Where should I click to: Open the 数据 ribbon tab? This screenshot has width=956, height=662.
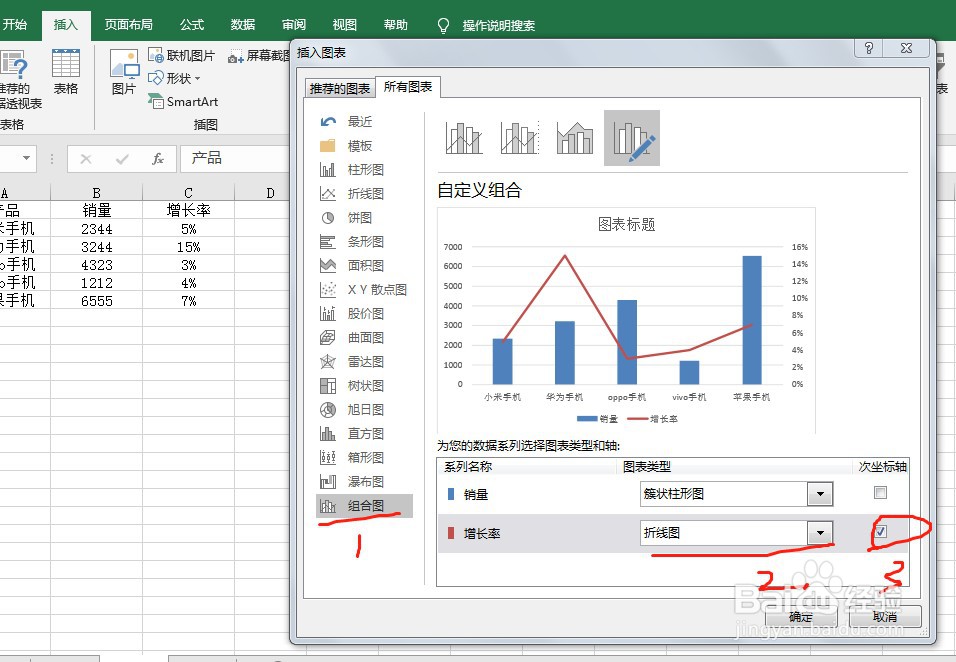coord(243,25)
